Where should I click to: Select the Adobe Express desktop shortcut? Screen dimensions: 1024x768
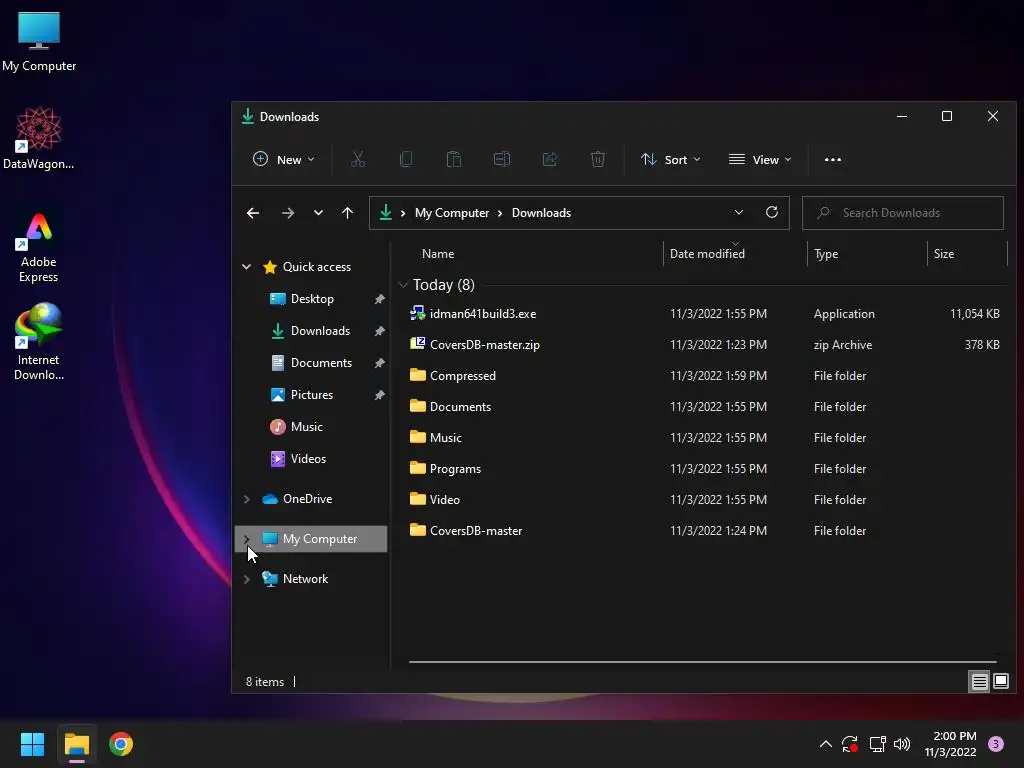pos(39,248)
